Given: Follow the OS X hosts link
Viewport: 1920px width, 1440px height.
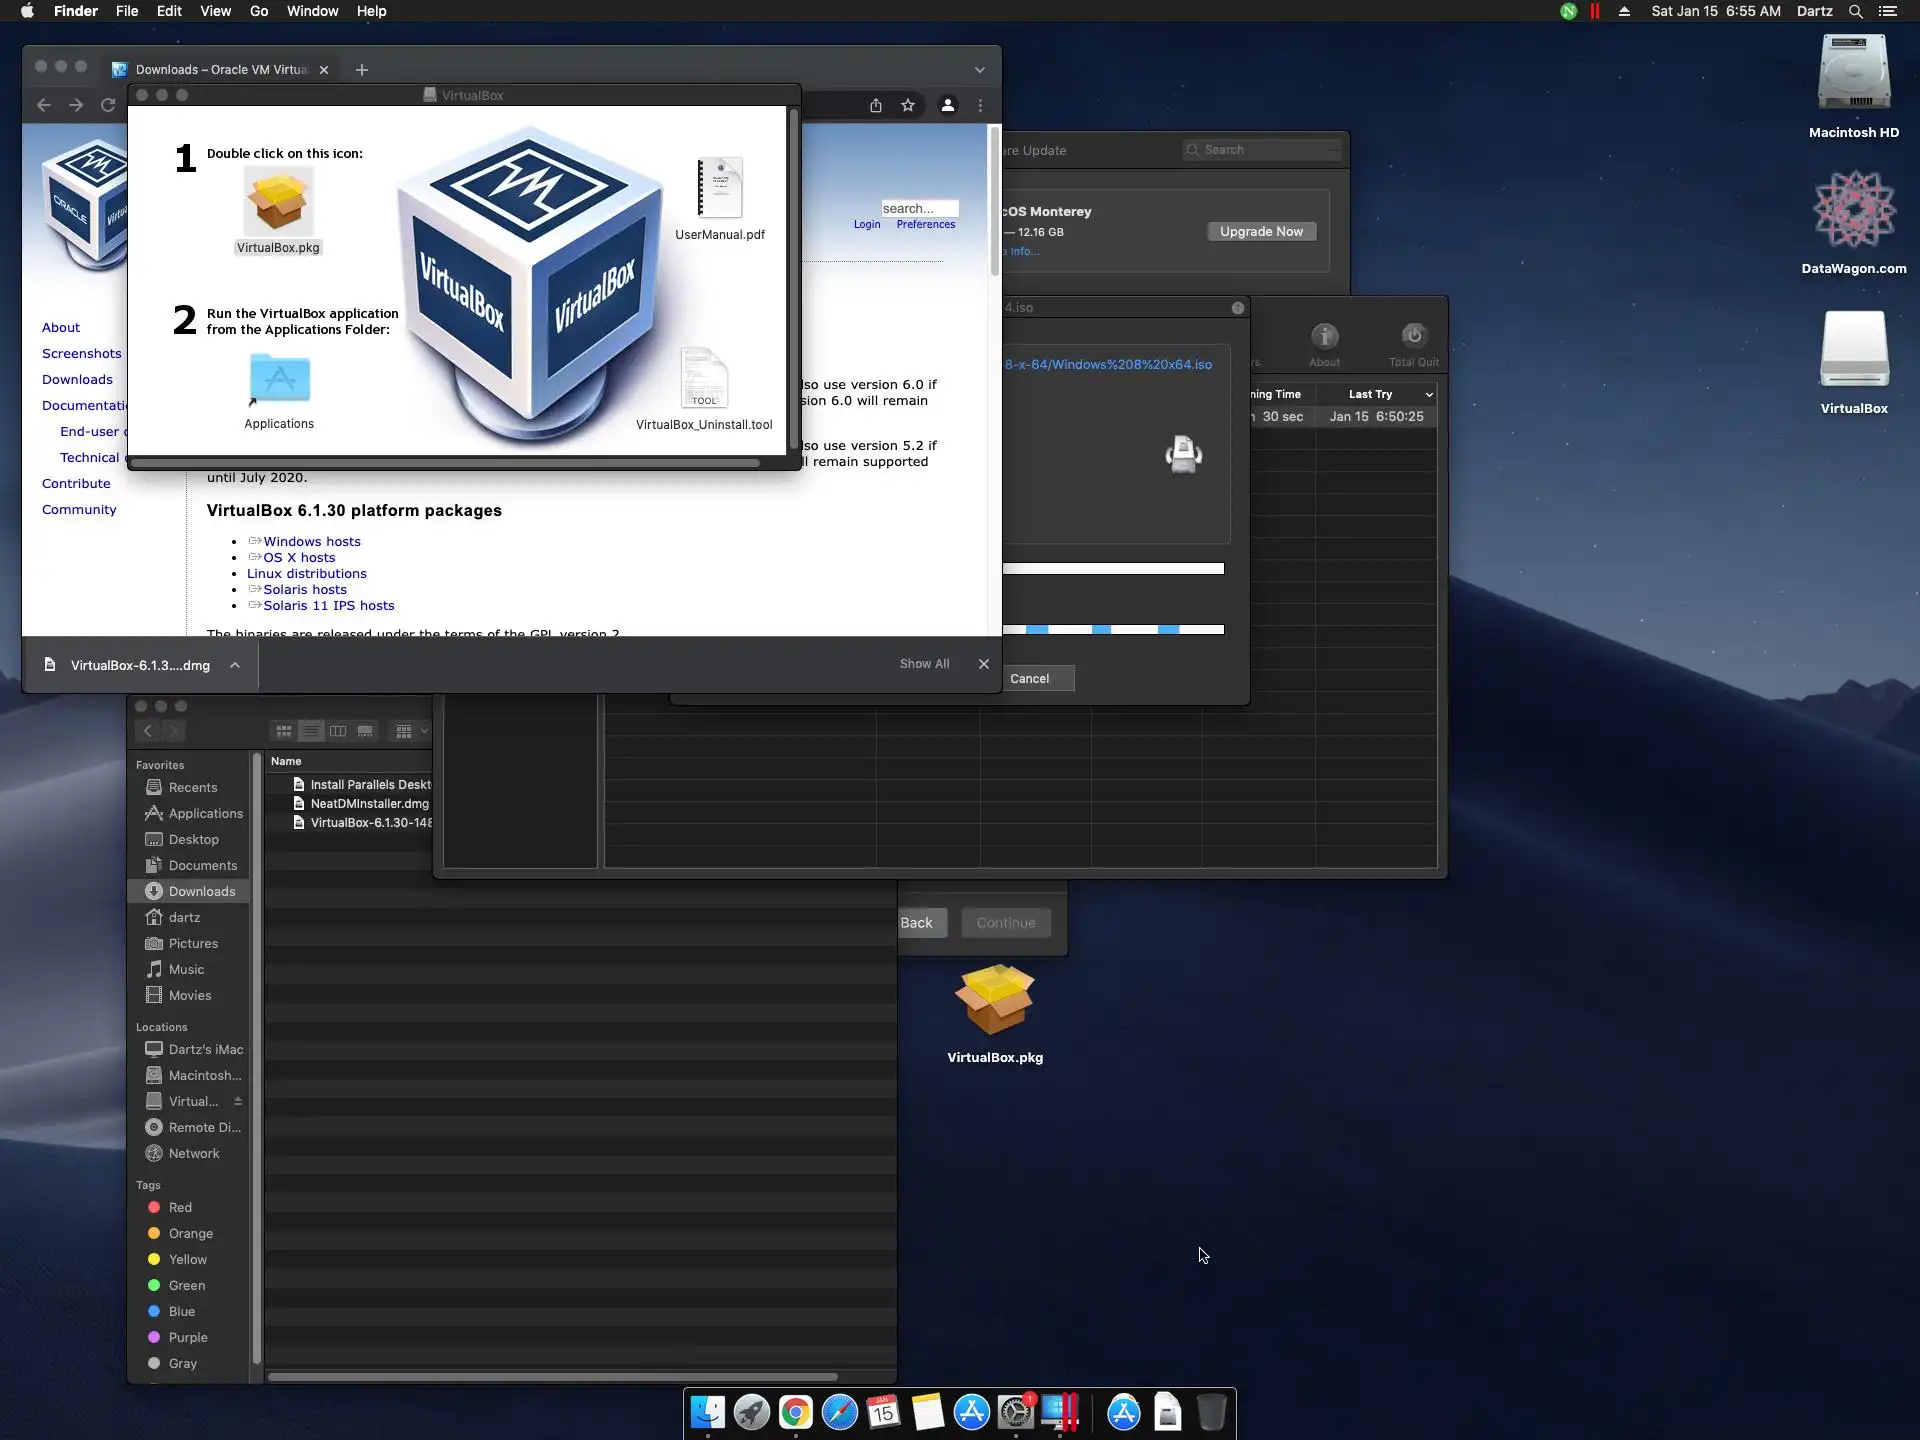Looking at the screenshot, I should click(x=299, y=558).
